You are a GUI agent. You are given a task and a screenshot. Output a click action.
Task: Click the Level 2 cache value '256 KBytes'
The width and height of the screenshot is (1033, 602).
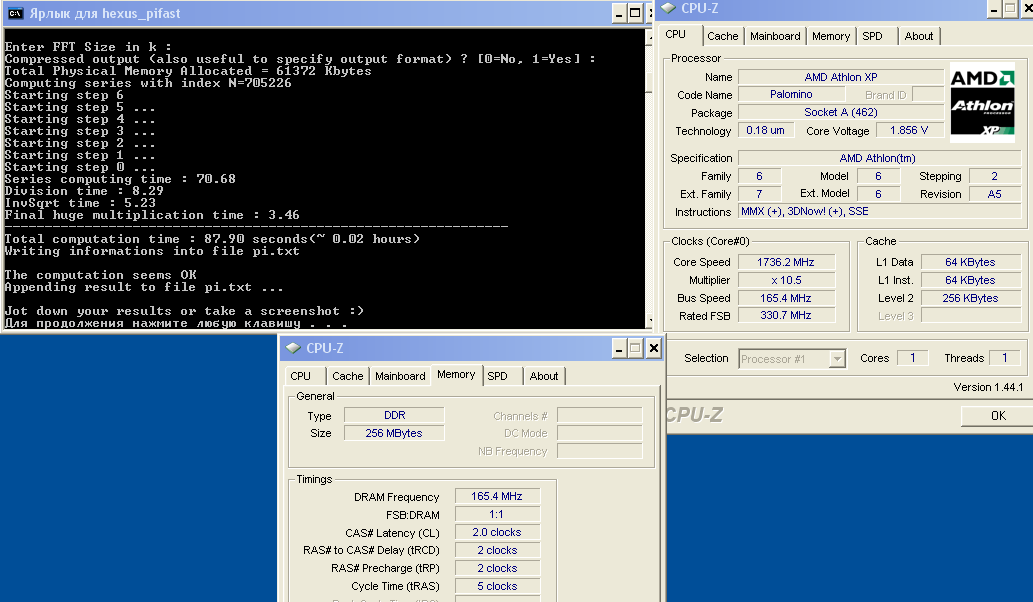(970, 298)
